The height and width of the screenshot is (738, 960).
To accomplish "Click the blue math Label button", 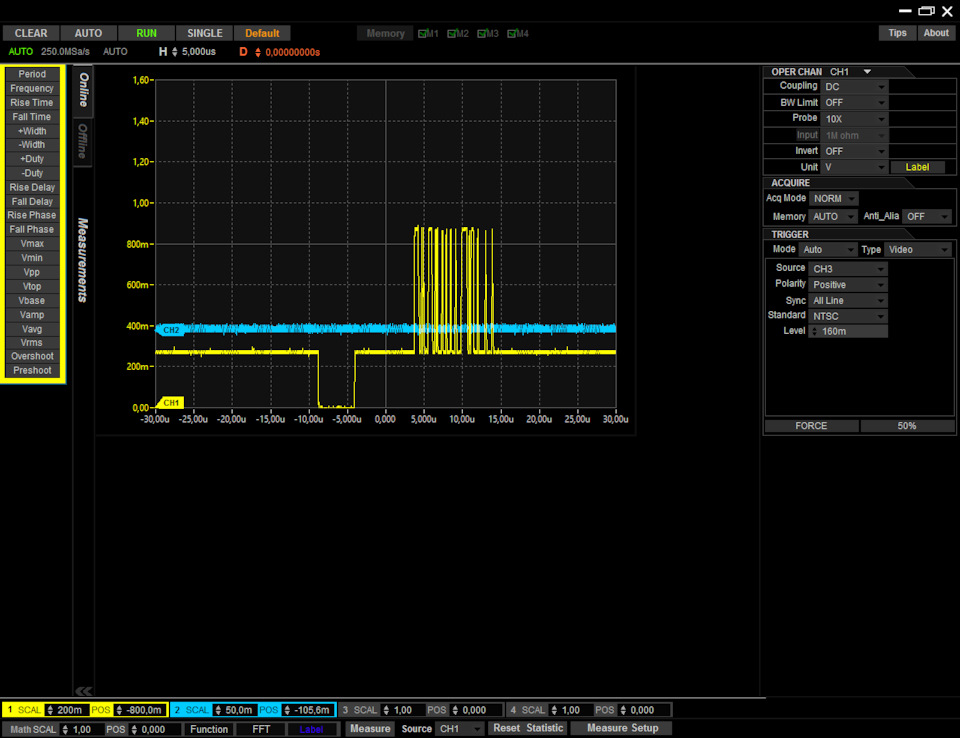I will point(312,729).
